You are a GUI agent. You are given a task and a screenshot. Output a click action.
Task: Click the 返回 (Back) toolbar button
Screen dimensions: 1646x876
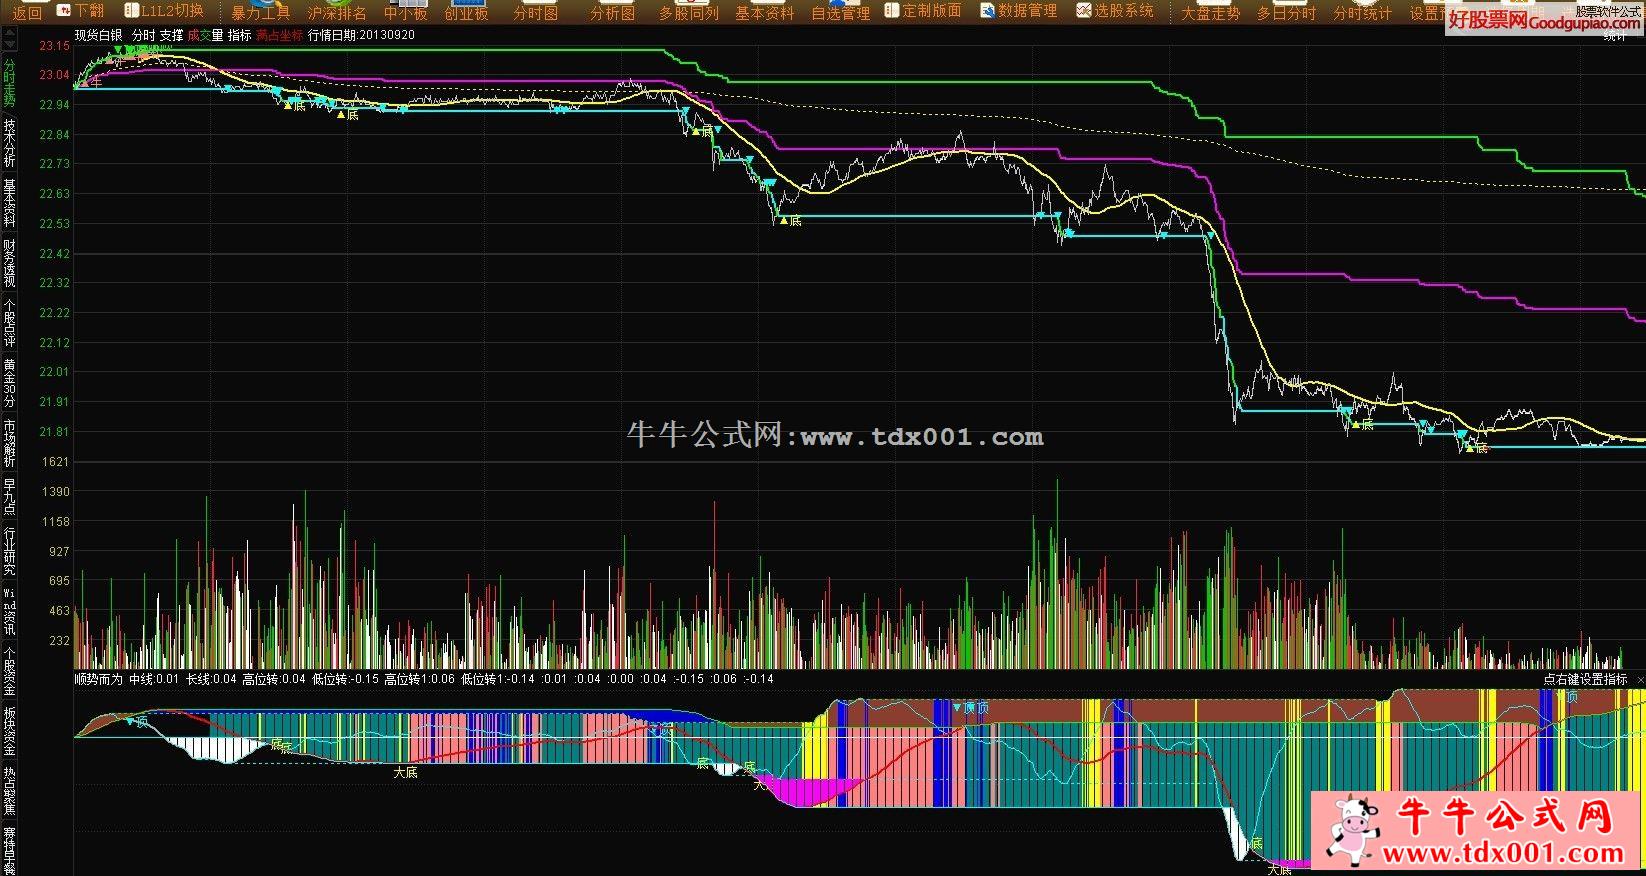click(x=27, y=13)
